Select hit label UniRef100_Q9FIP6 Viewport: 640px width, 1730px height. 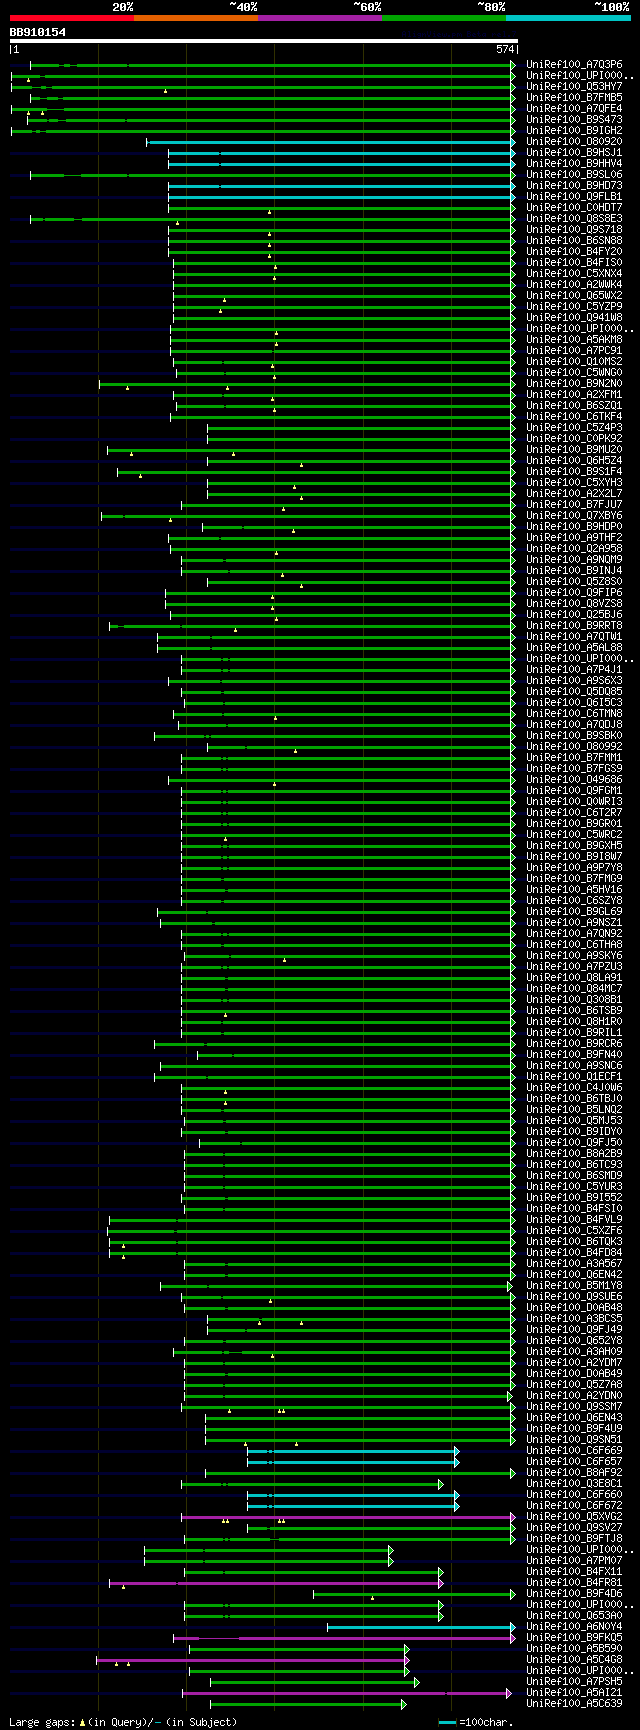(x=574, y=592)
